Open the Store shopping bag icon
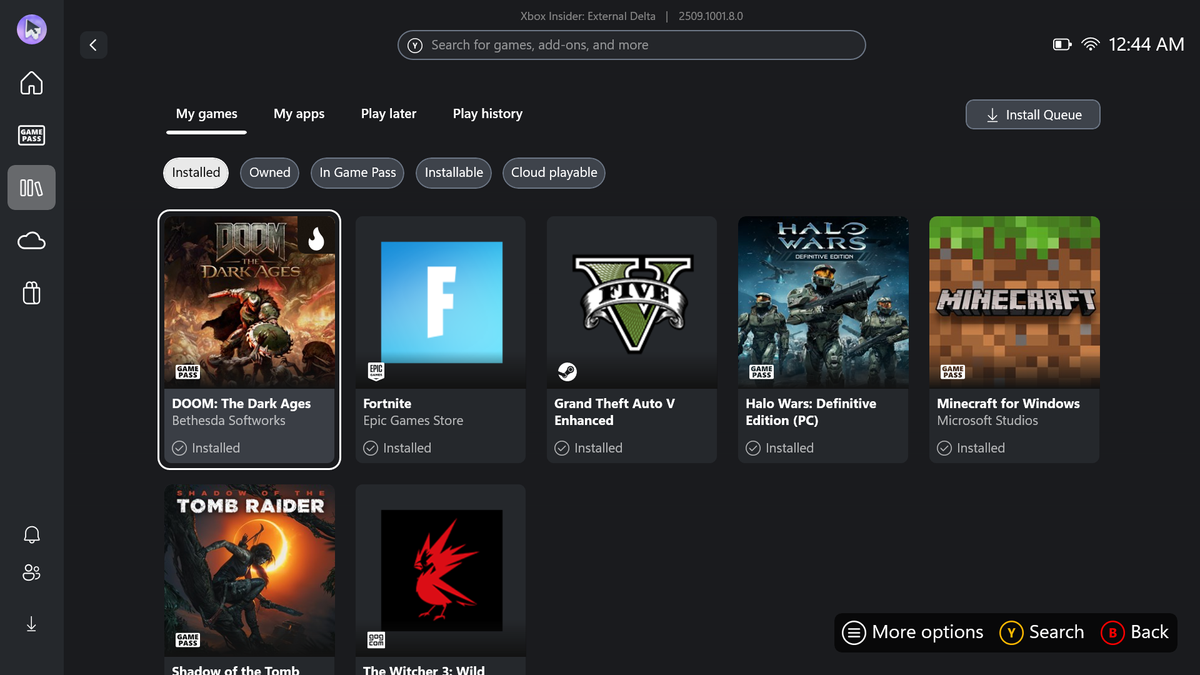 pos(31,292)
